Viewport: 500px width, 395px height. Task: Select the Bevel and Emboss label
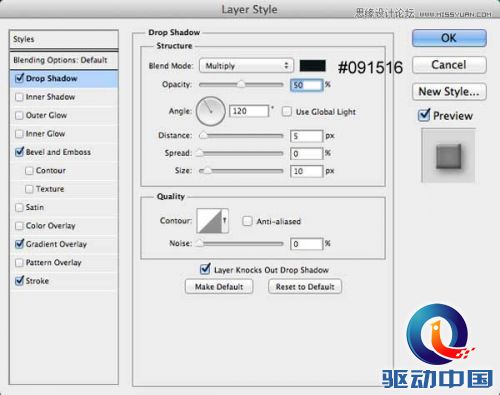[x=58, y=152]
